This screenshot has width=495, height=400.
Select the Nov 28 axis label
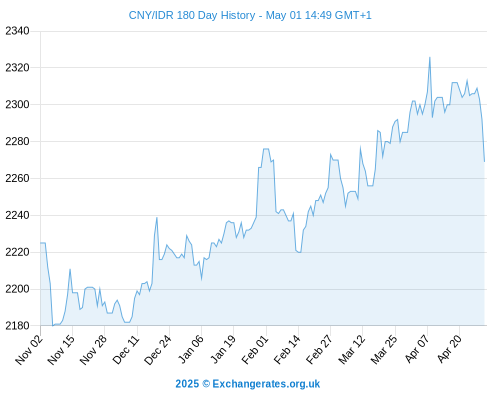click(94, 349)
